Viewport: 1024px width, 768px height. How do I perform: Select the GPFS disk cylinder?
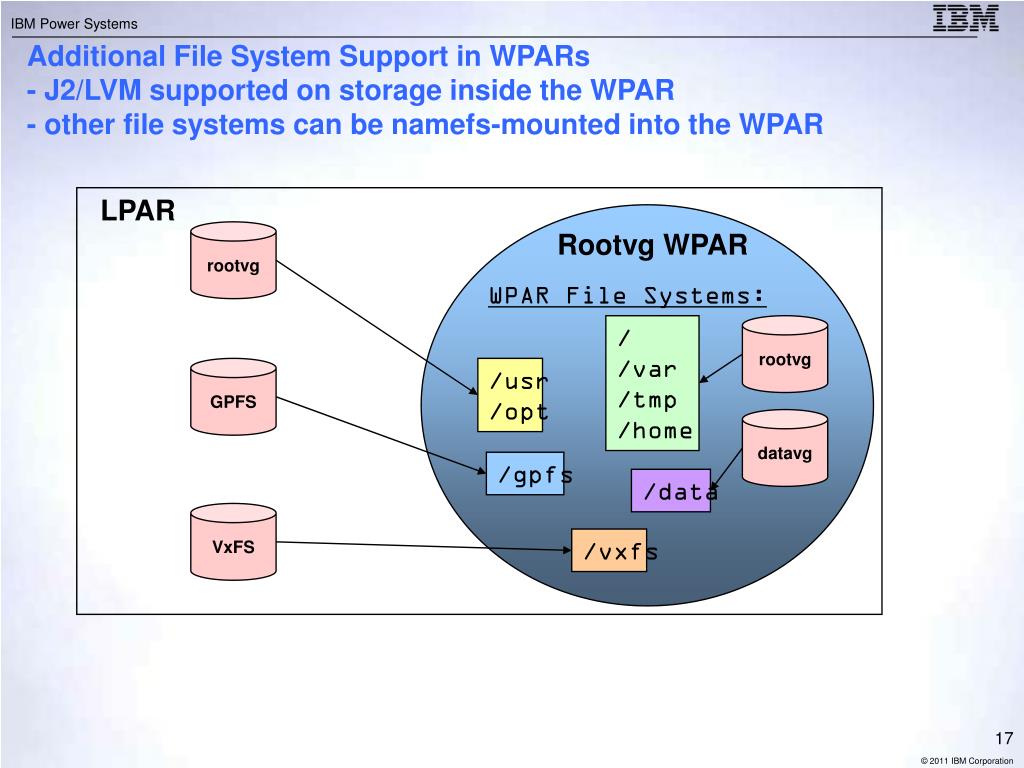[x=233, y=396]
